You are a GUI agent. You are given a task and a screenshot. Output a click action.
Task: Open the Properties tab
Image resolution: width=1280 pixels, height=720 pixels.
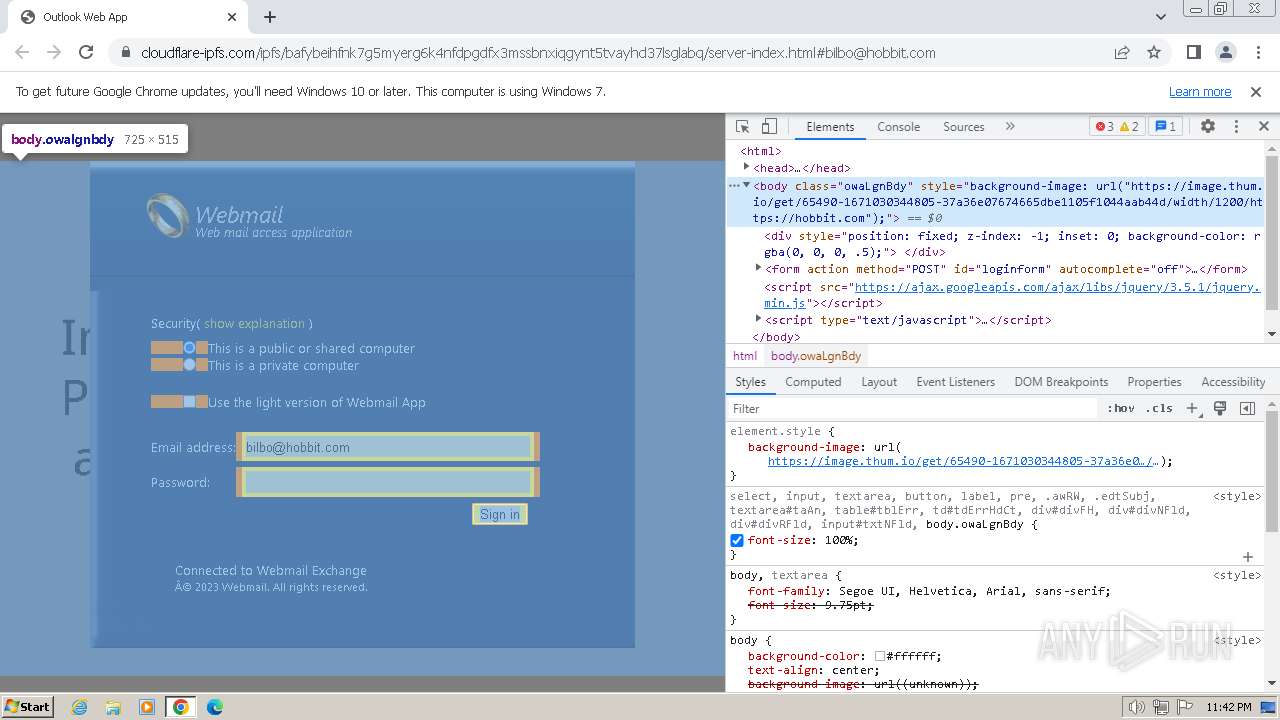(1154, 382)
